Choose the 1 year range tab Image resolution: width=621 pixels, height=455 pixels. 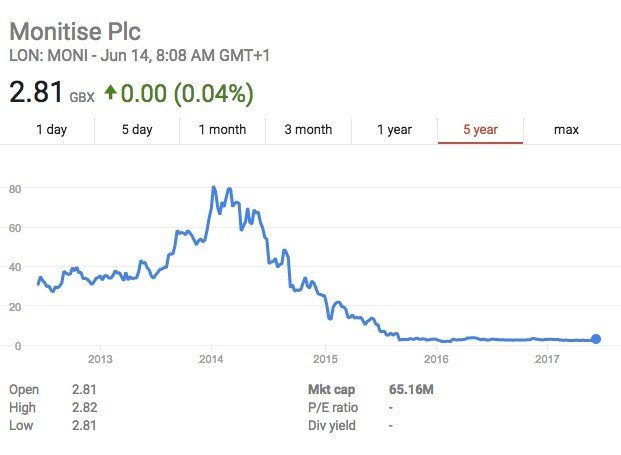point(394,129)
